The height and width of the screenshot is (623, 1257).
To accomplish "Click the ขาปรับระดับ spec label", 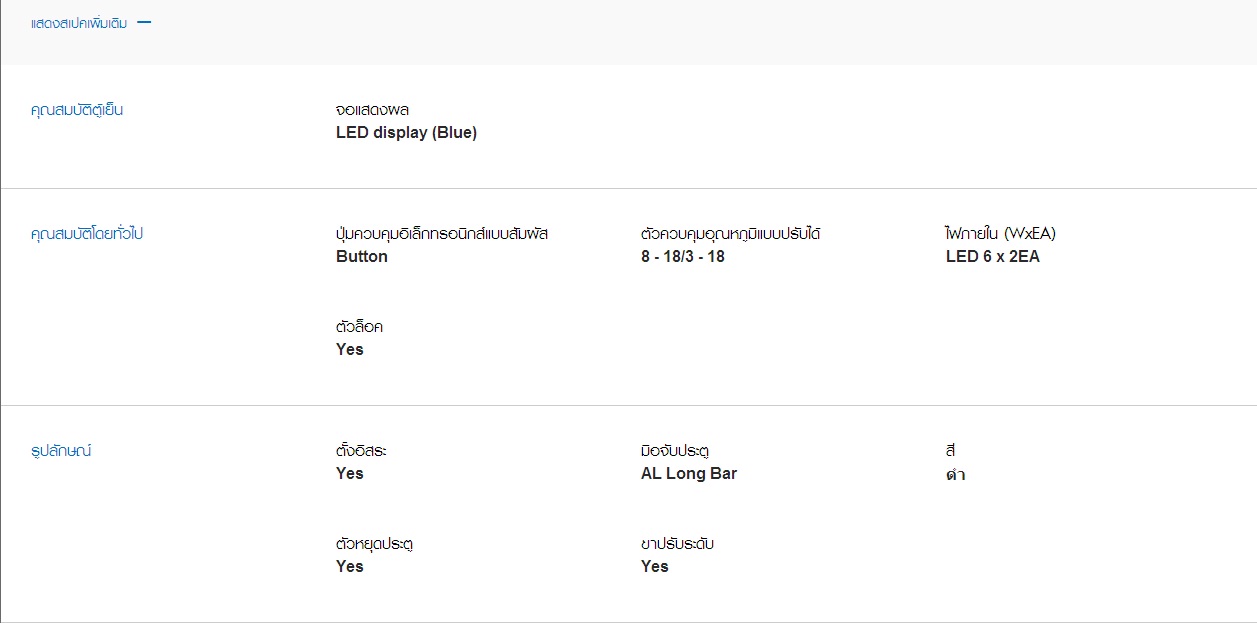I will click(678, 544).
